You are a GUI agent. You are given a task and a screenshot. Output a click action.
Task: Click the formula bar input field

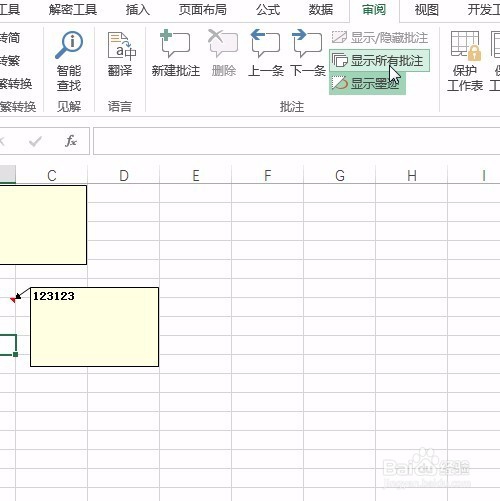click(296, 141)
